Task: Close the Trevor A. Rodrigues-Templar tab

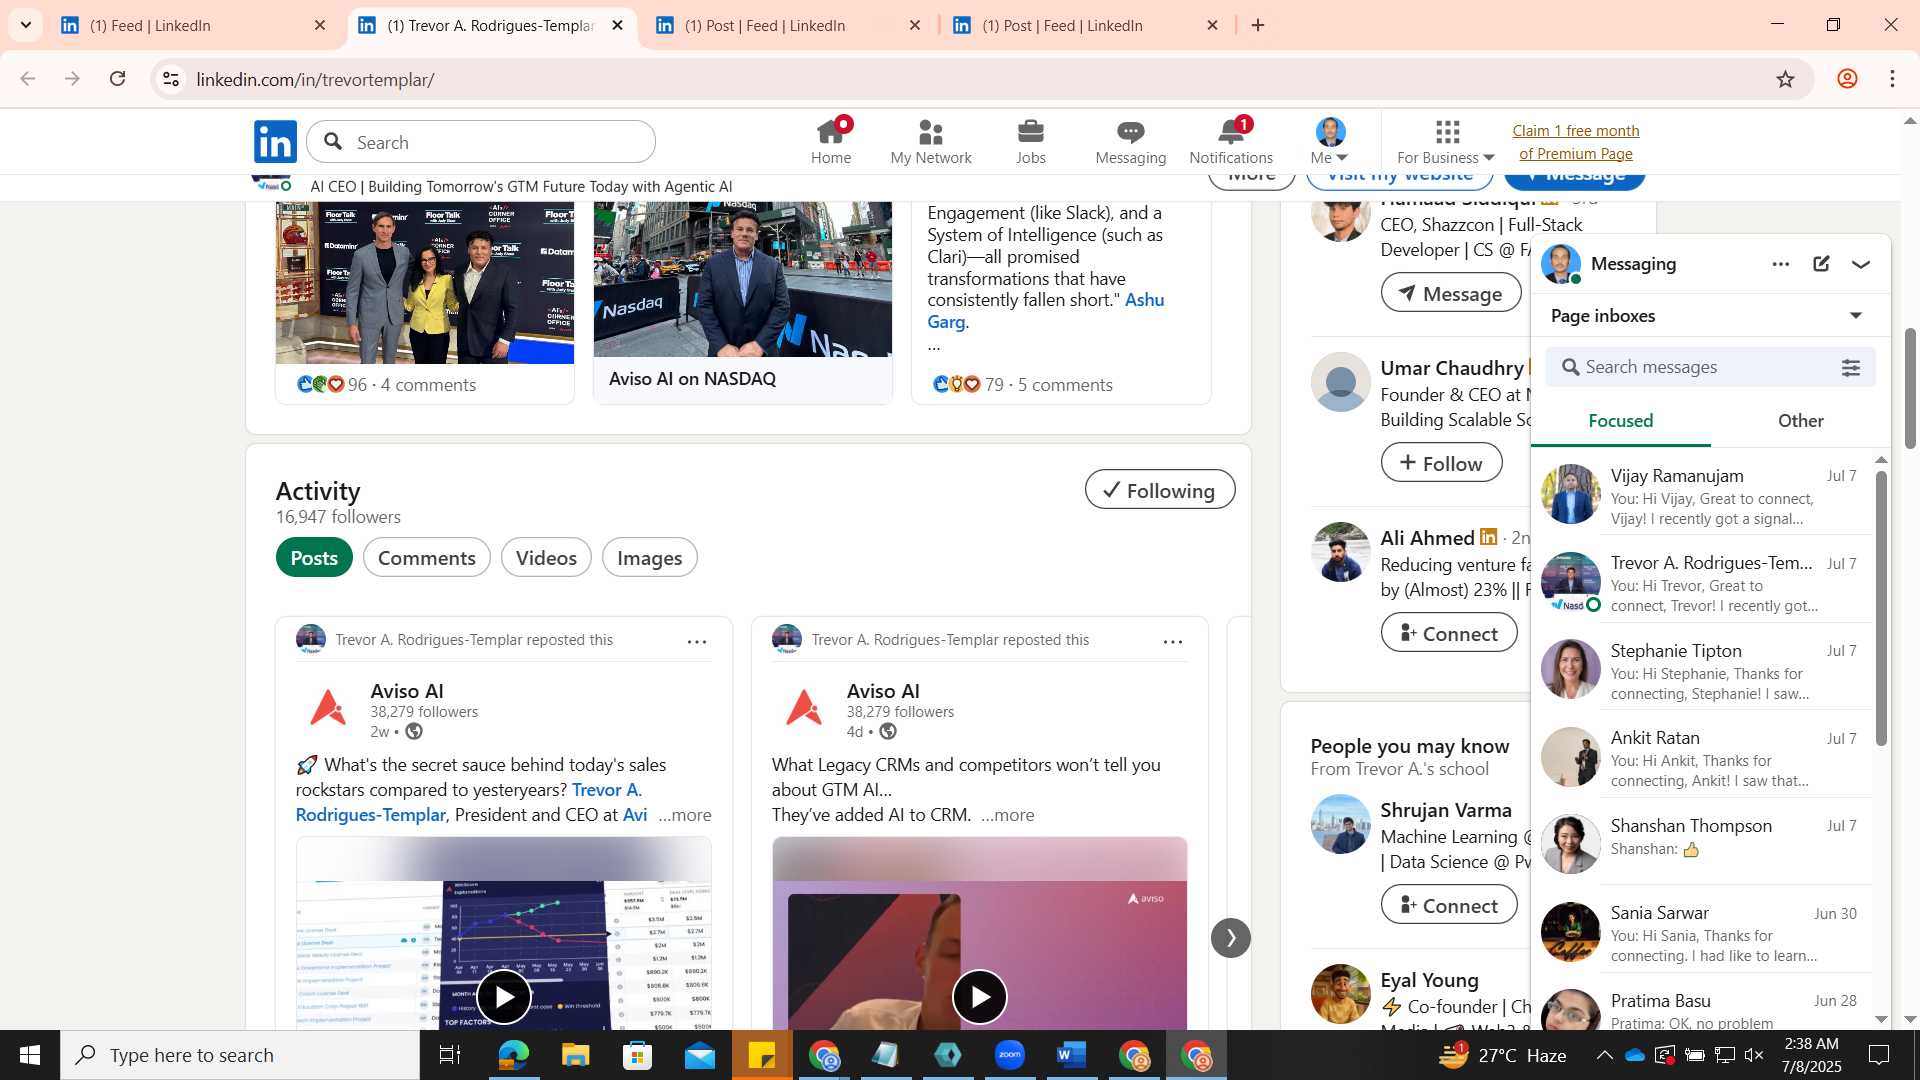Action: (x=617, y=25)
